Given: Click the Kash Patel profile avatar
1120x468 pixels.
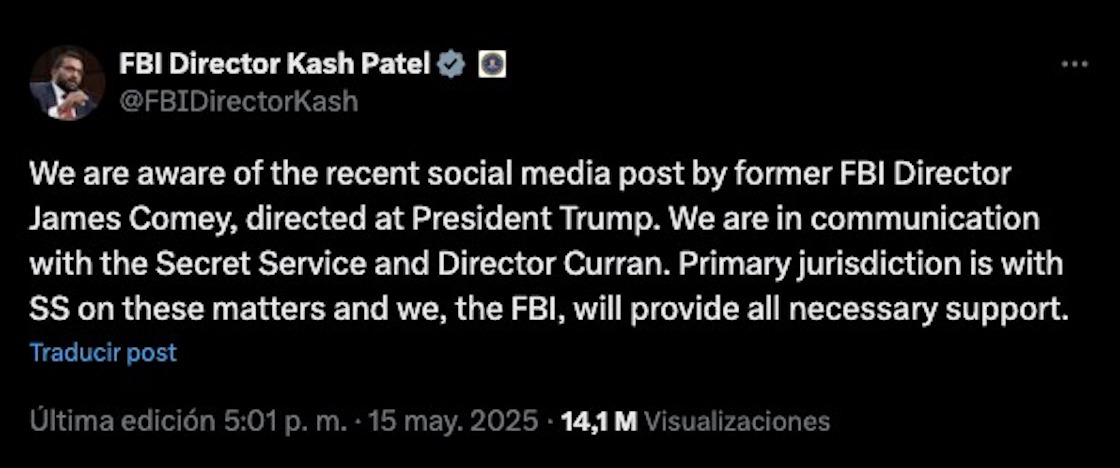Looking at the screenshot, I should (x=67, y=83).
